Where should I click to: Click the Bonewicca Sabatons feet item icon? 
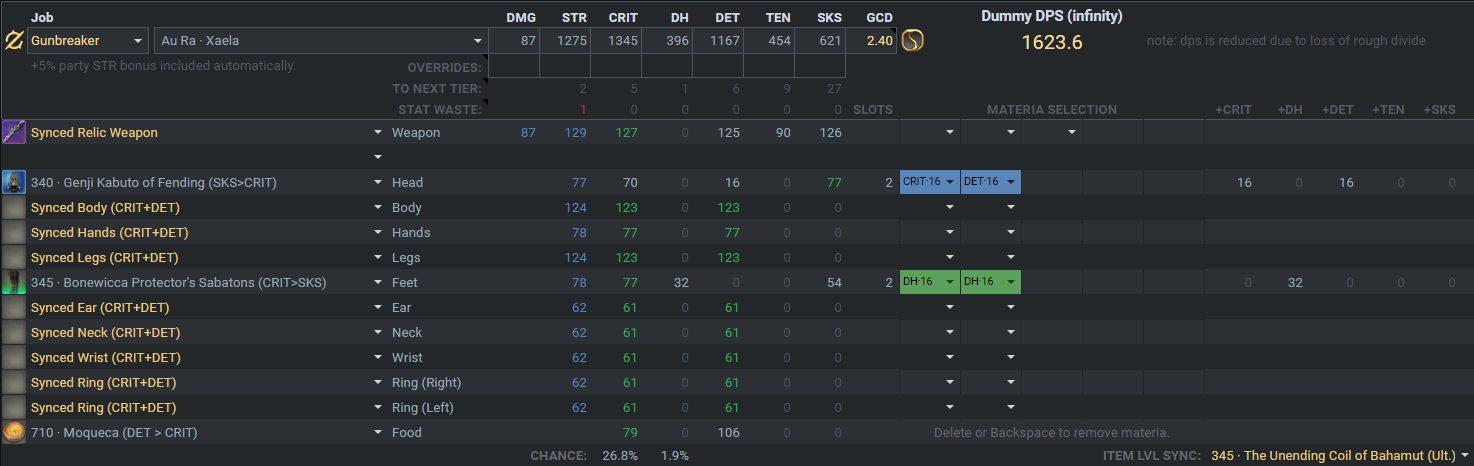14,282
